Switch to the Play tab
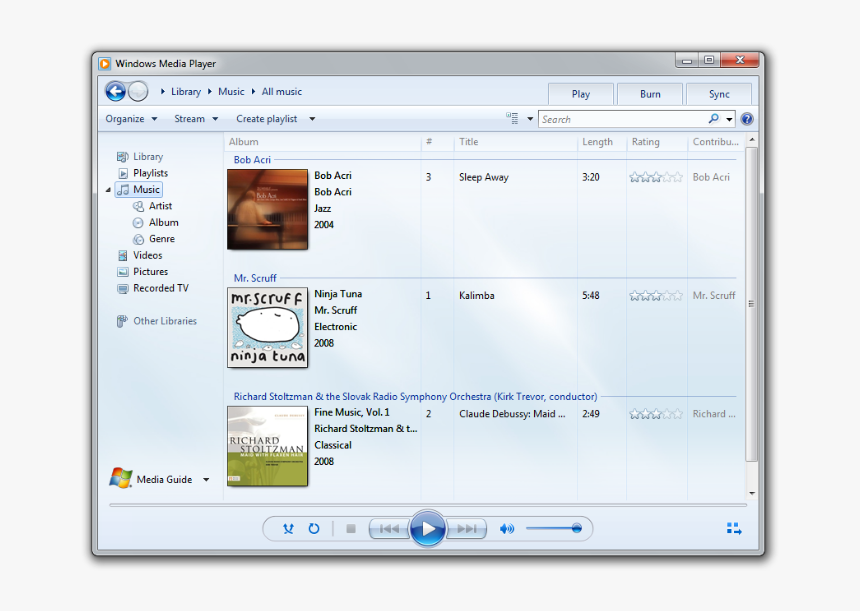The width and height of the screenshot is (860, 611). tap(581, 94)
